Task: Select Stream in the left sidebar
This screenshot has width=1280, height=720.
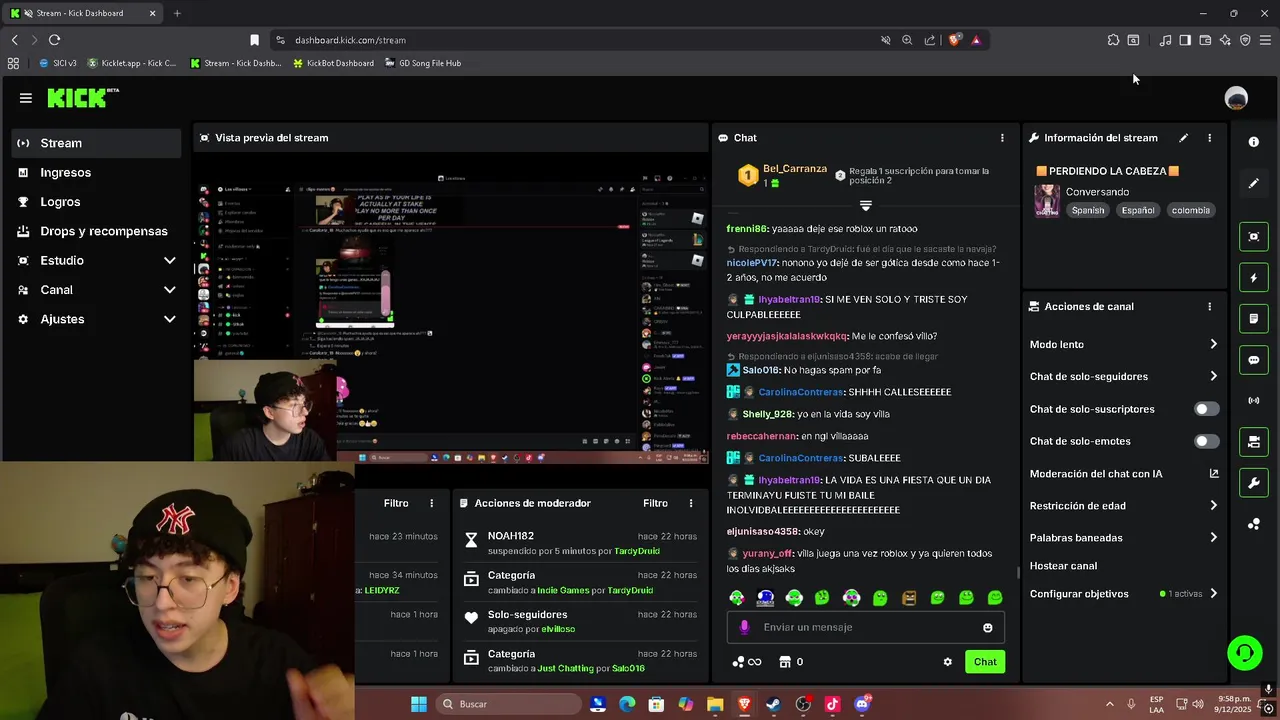Action: pos(97,143)
